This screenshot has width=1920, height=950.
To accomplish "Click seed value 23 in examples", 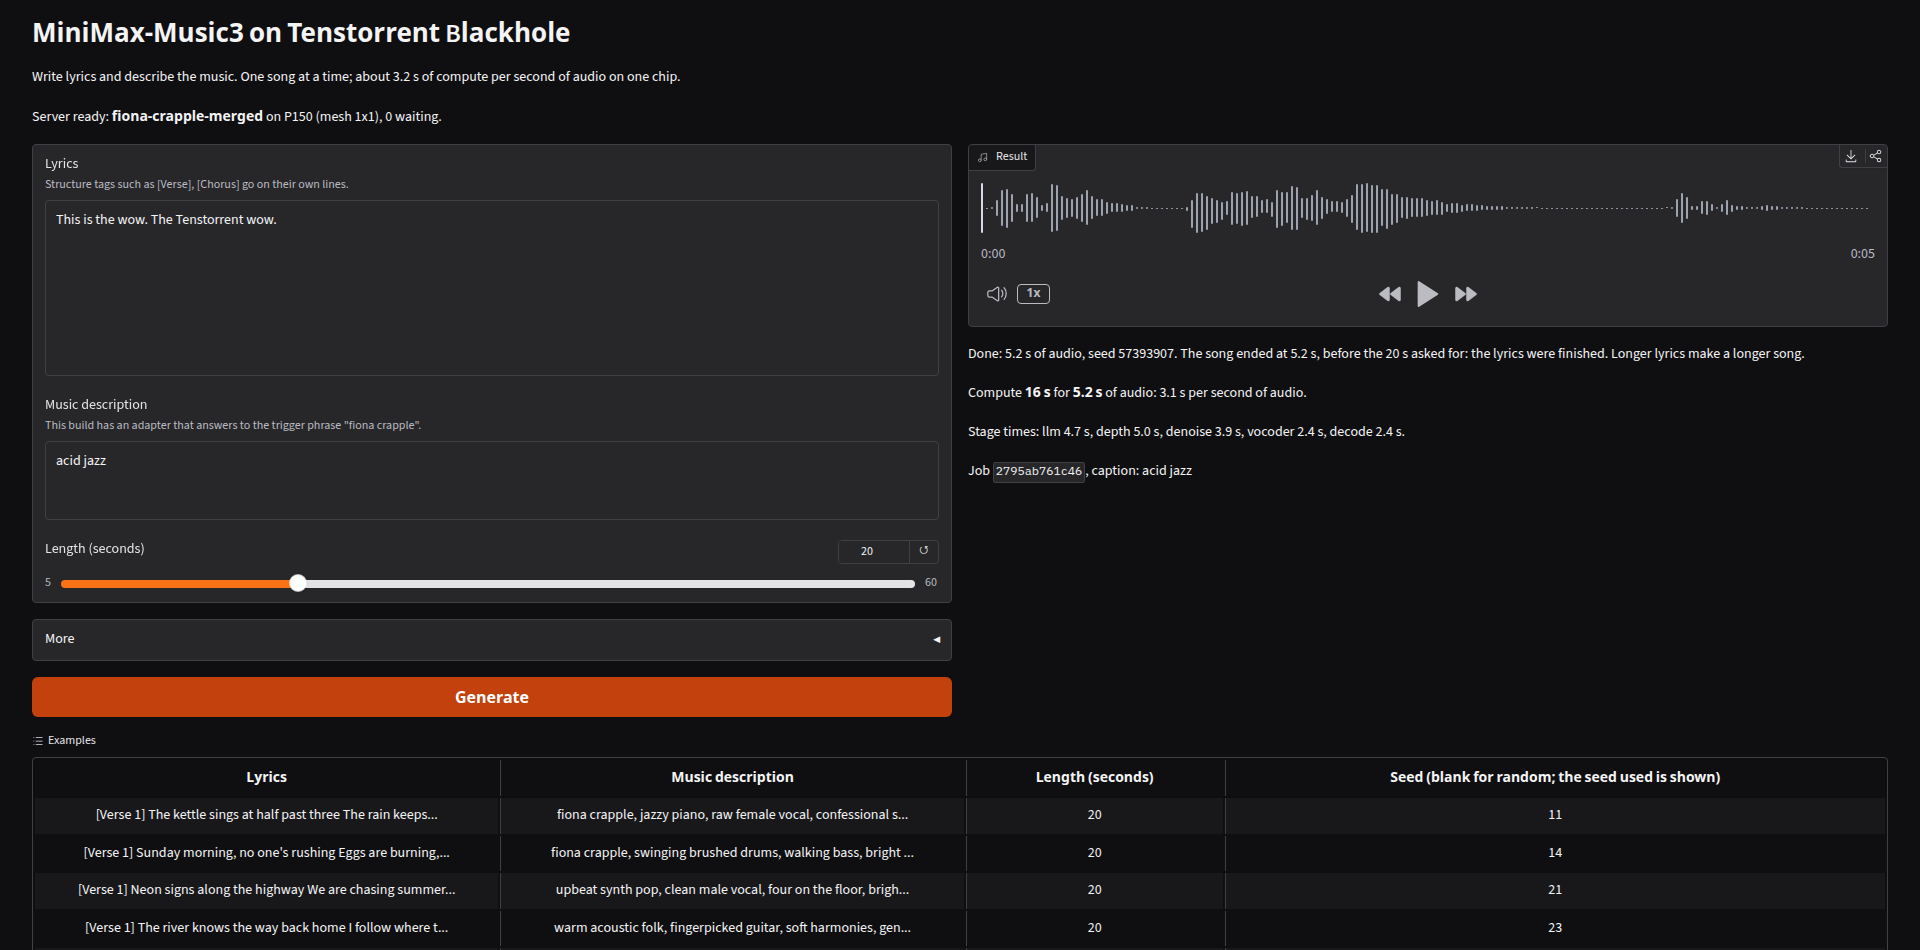I will coord(1555,928).
